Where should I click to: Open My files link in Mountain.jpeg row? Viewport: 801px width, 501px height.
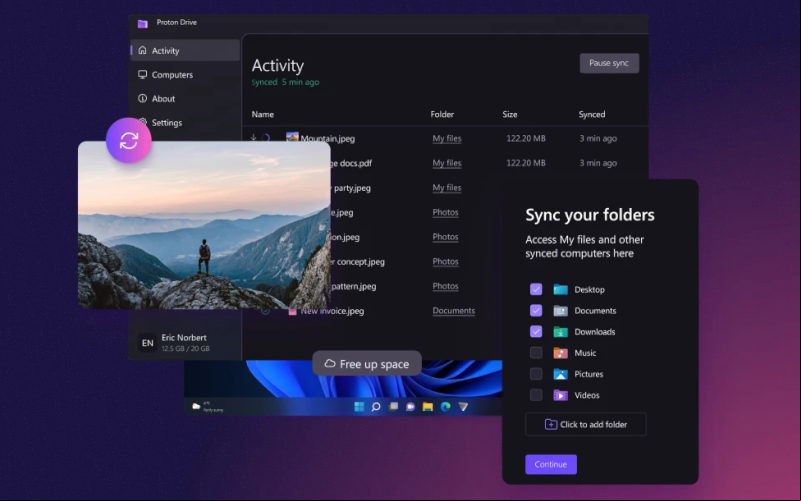(x=447, y=138)
